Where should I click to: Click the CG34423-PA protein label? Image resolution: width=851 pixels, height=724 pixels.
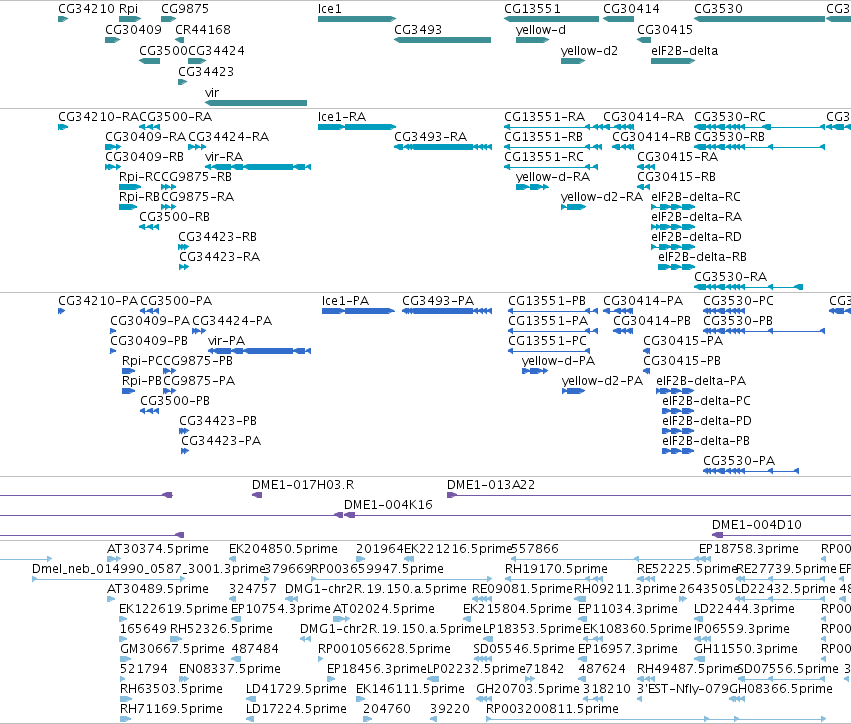point(221,441)
